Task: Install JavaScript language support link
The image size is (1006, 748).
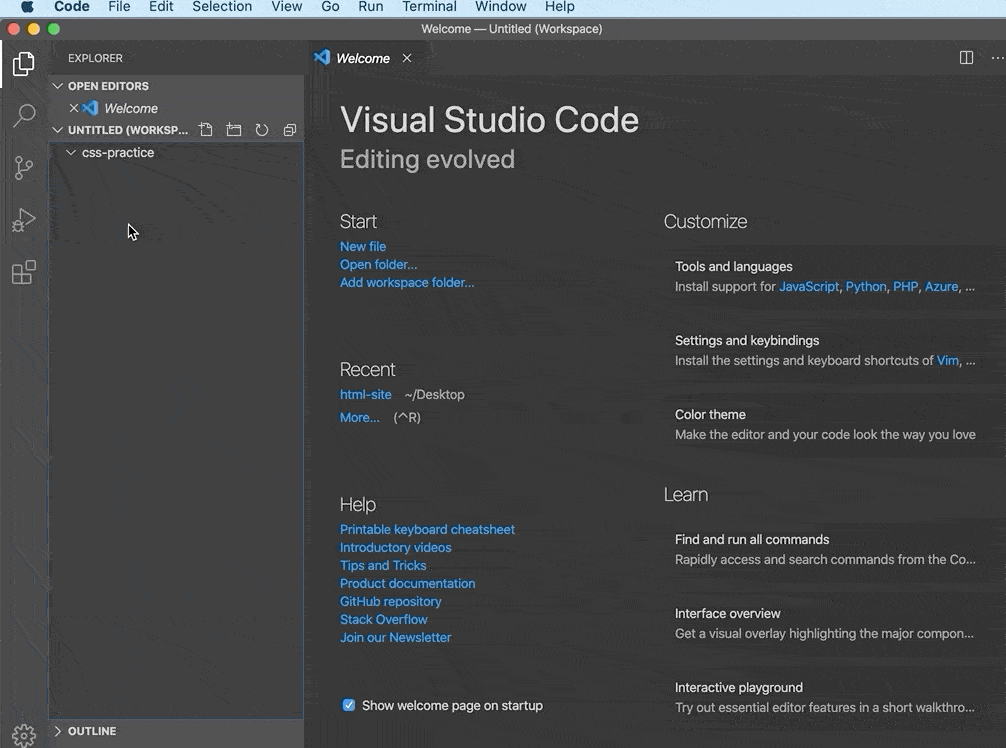Action: 808,287
